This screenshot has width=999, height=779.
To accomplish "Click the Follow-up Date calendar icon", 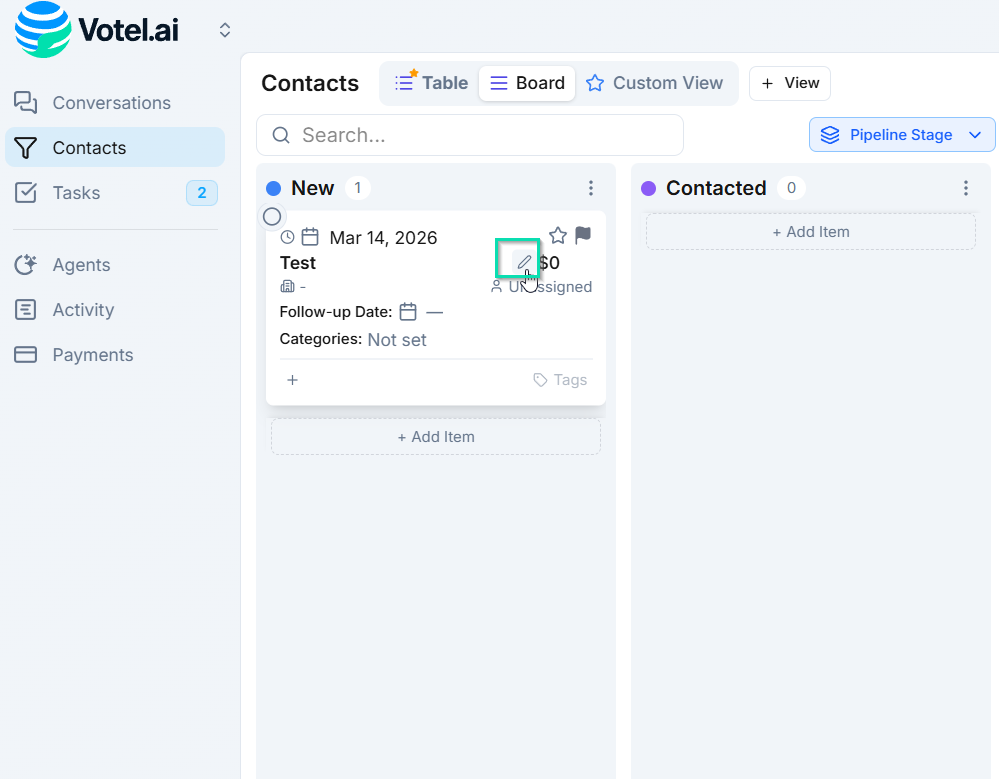I will (x=408, y=312).
